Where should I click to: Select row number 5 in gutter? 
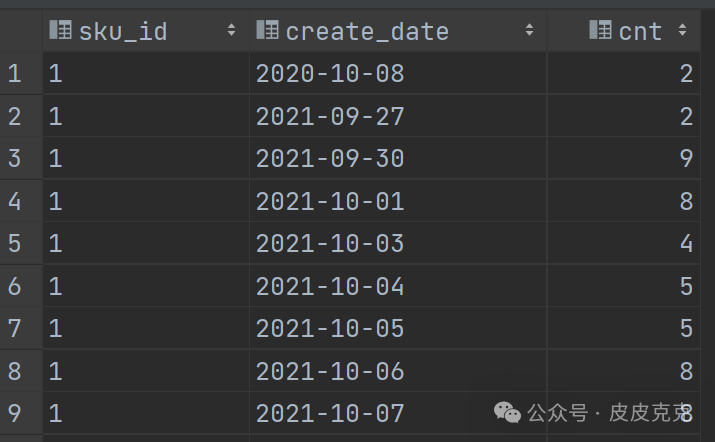click(x=15, y=243)
